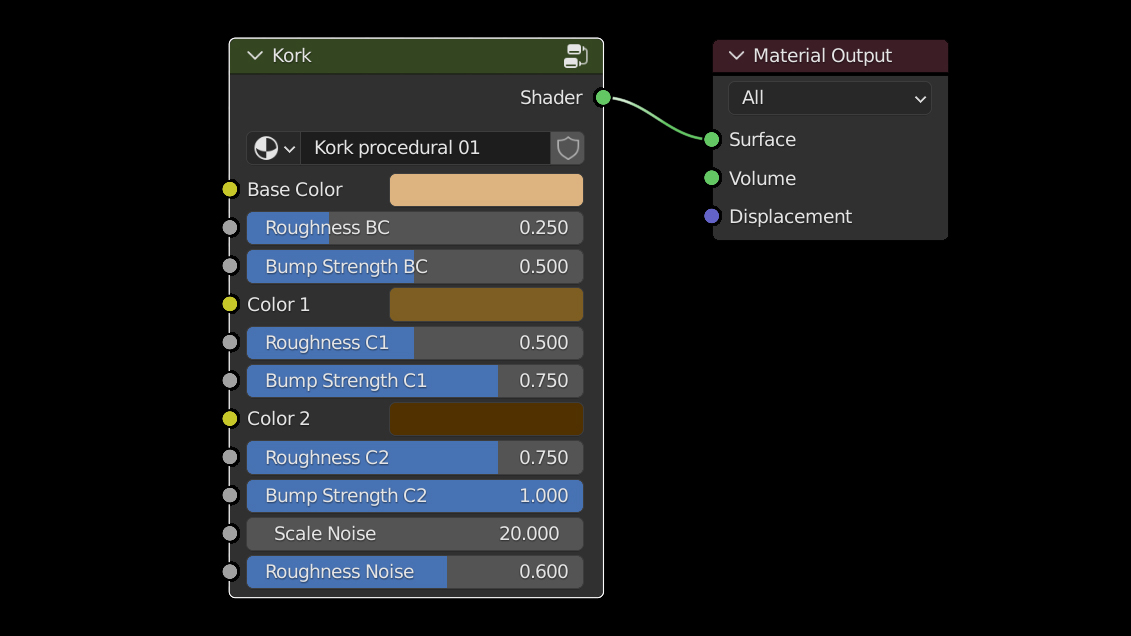Collapse the Kork node with its chevron
This screenshot has height=636, width=1131.
[255, 56]
